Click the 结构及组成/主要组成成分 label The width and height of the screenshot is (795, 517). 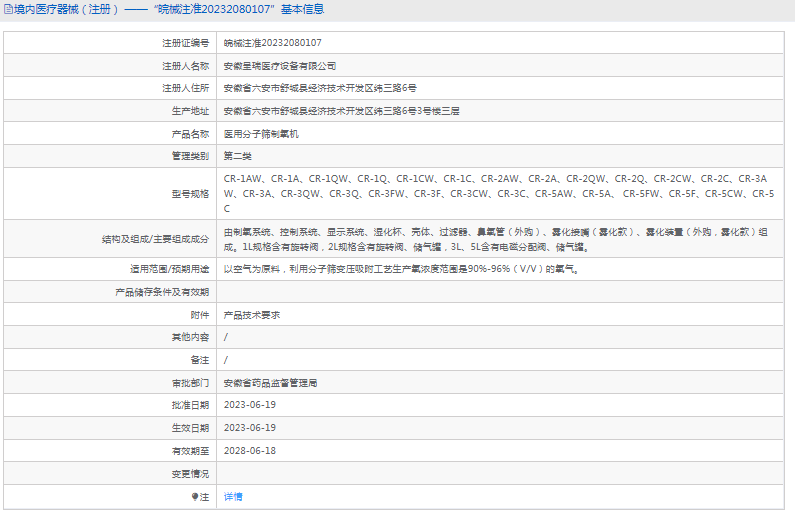156,239
